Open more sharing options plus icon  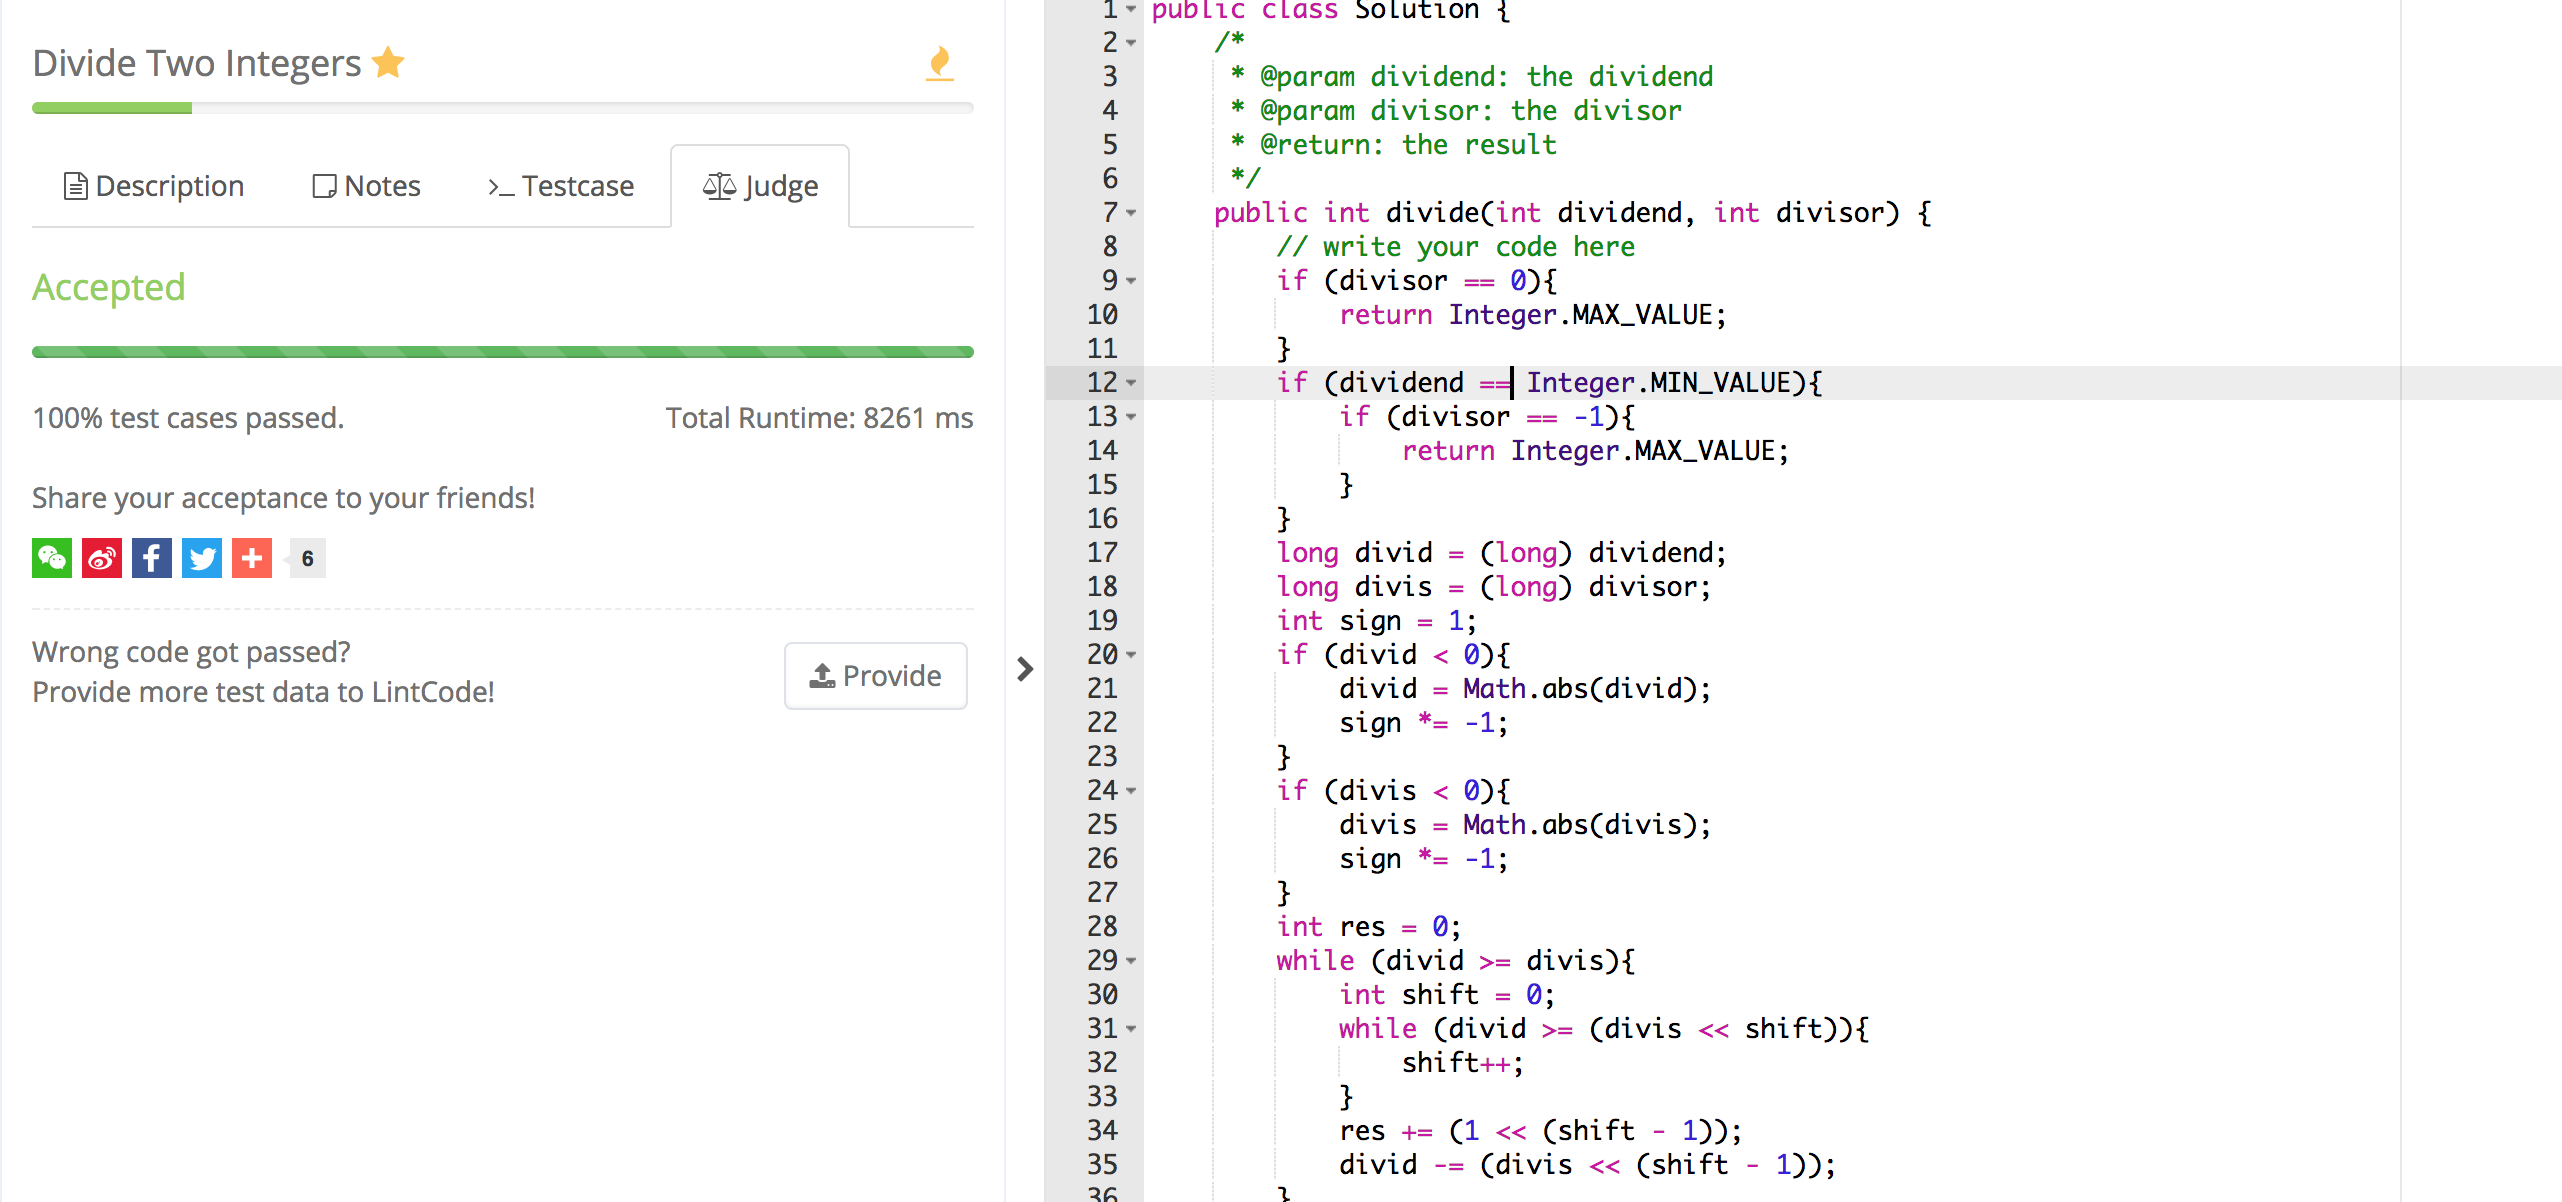pos(252,558)
